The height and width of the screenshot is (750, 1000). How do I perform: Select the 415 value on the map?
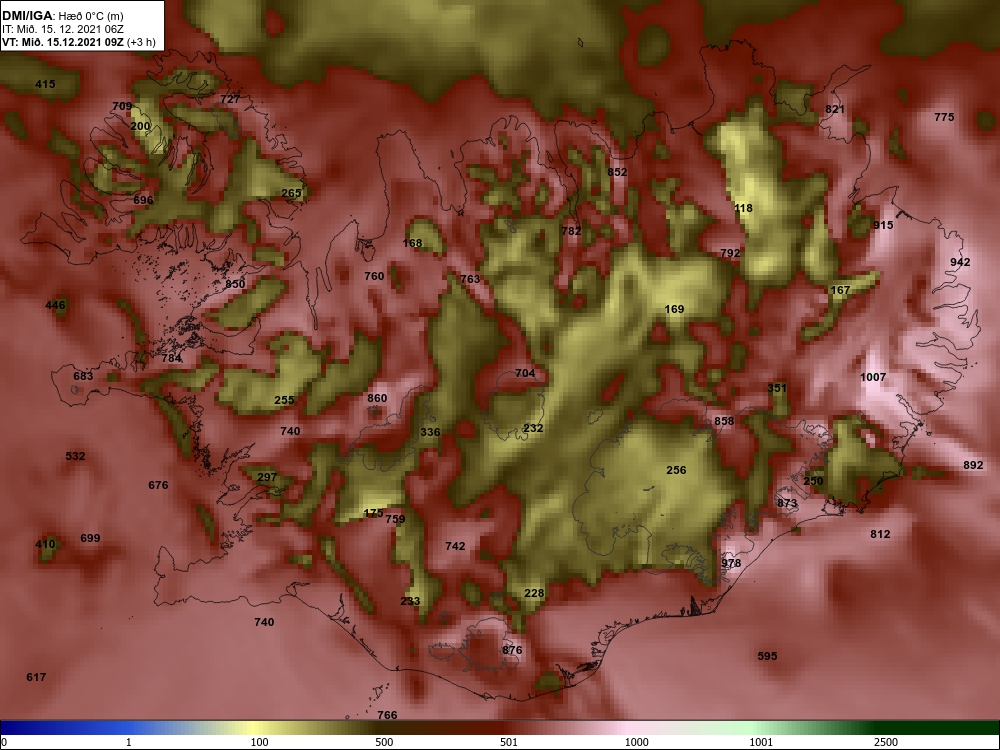coord(45,84)
